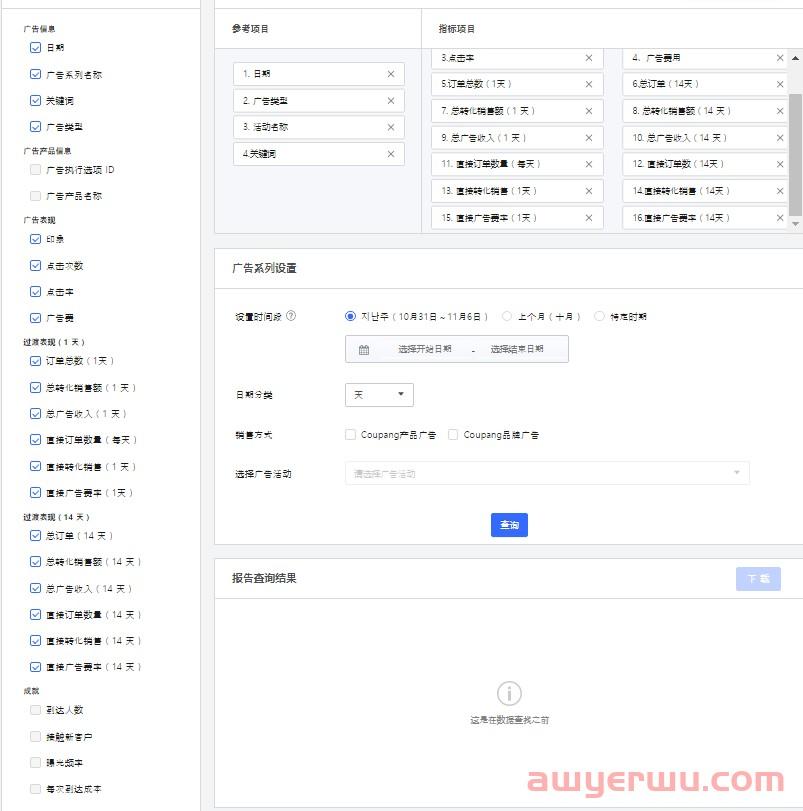The height and width of the screenshot is (811, 803).
Task: Select the 上个月（十月）radio button
Action: (x=507, y=317)
